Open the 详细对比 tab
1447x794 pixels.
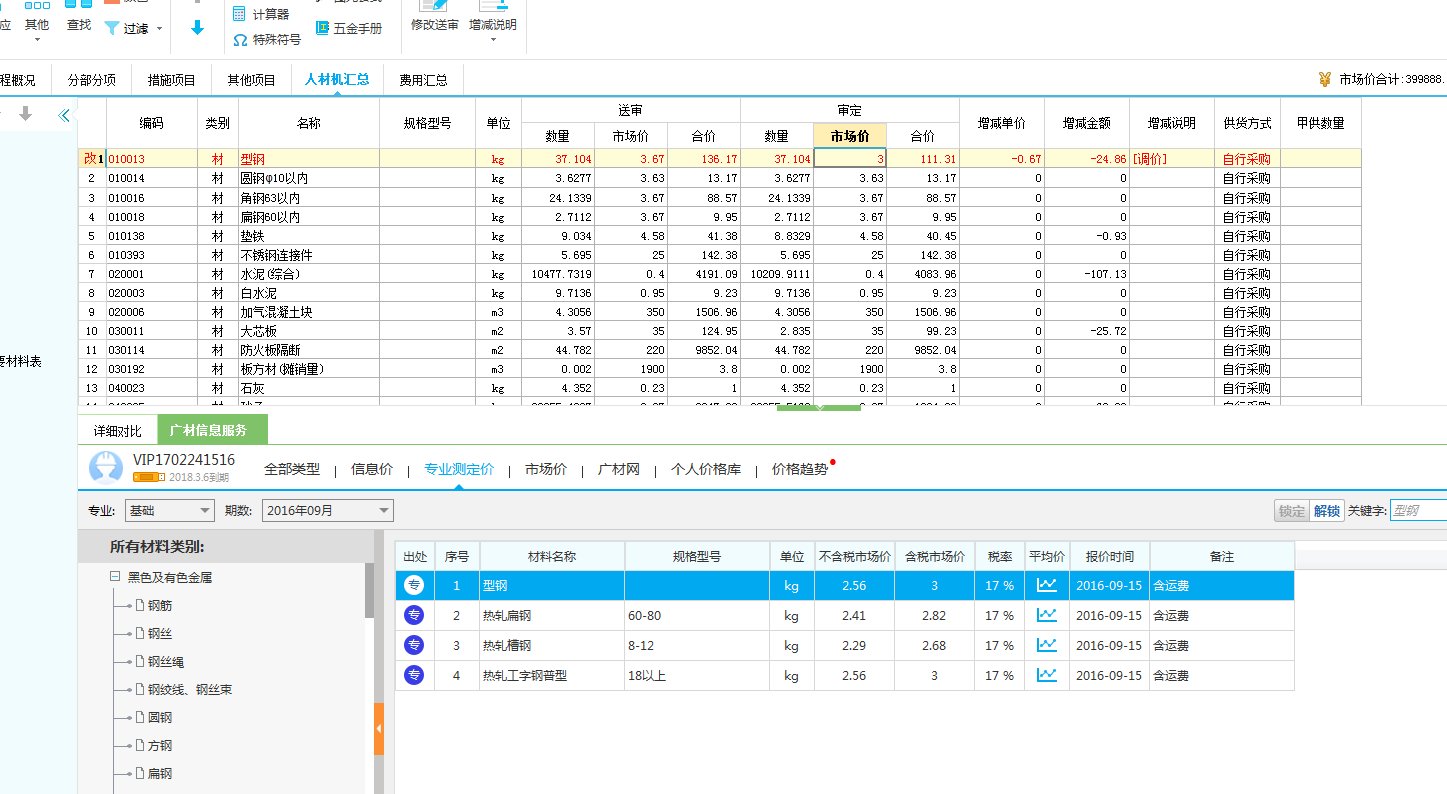tap(118, 431)
